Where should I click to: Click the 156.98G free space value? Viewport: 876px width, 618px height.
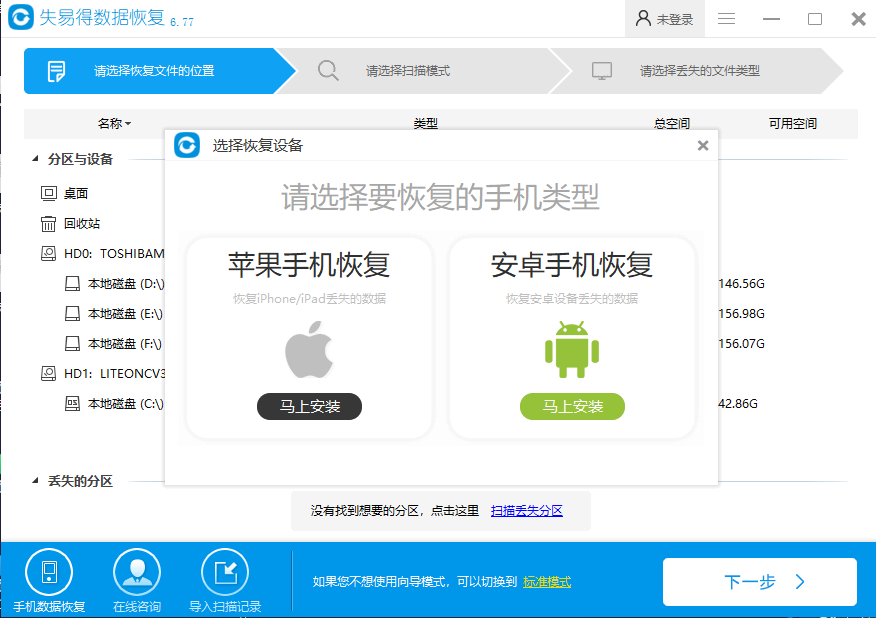click(x=741, y=314)
